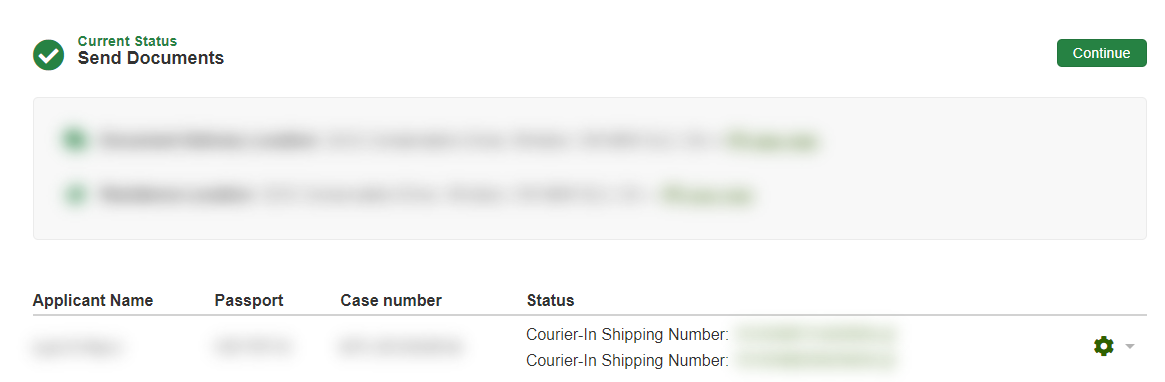
Task: Click the Case number column header
Action: [x=391, y=300]
